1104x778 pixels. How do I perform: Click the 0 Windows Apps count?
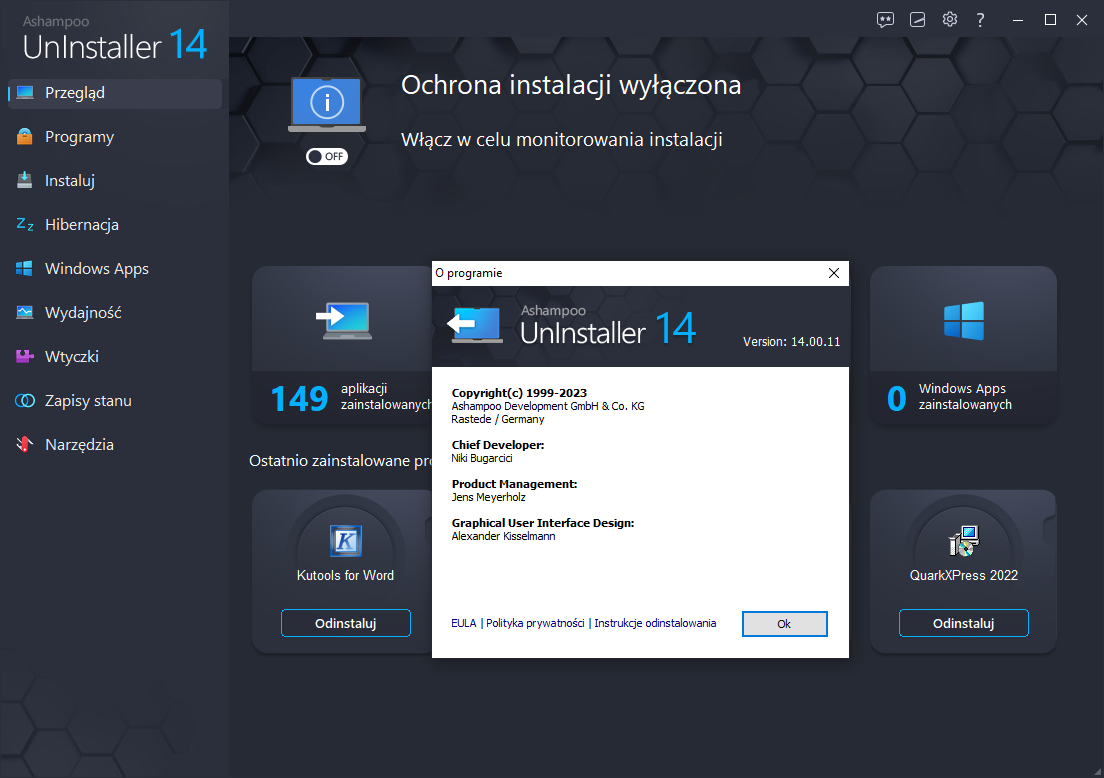click(896, 399)
